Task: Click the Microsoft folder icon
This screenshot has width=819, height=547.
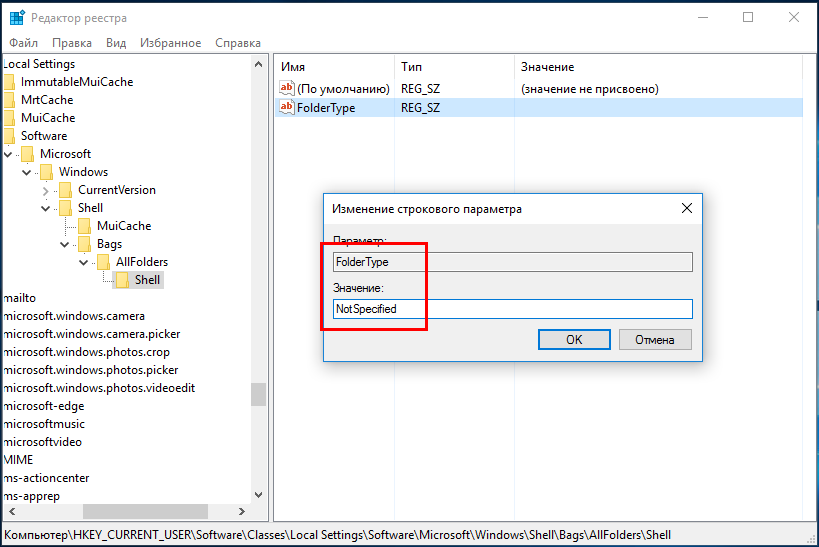Action: 28,154
